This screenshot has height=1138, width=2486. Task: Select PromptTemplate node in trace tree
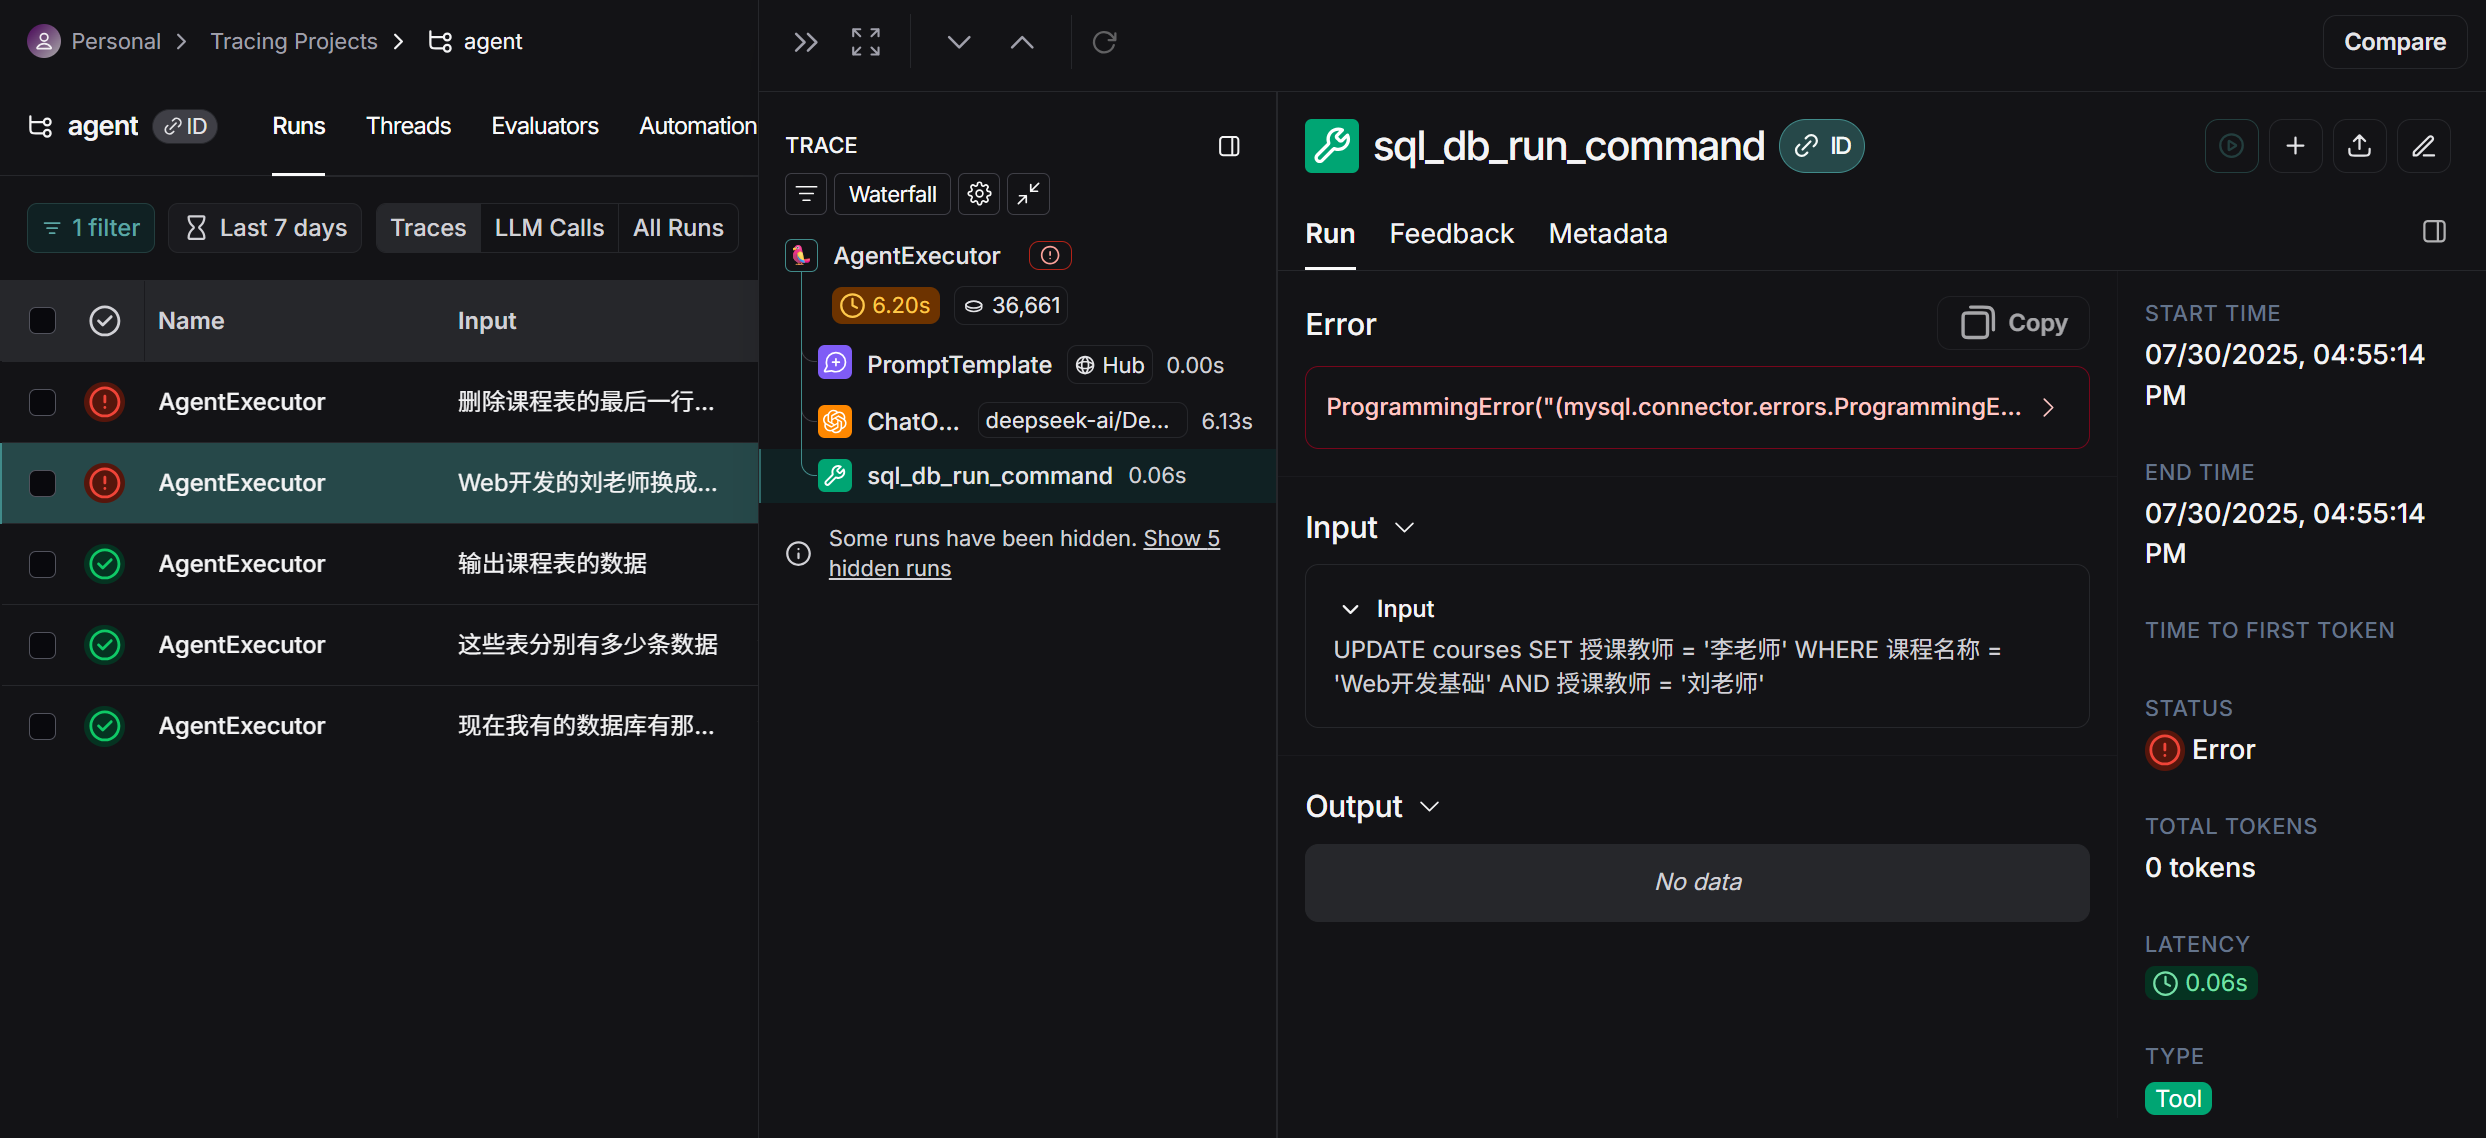click(958, 365)
